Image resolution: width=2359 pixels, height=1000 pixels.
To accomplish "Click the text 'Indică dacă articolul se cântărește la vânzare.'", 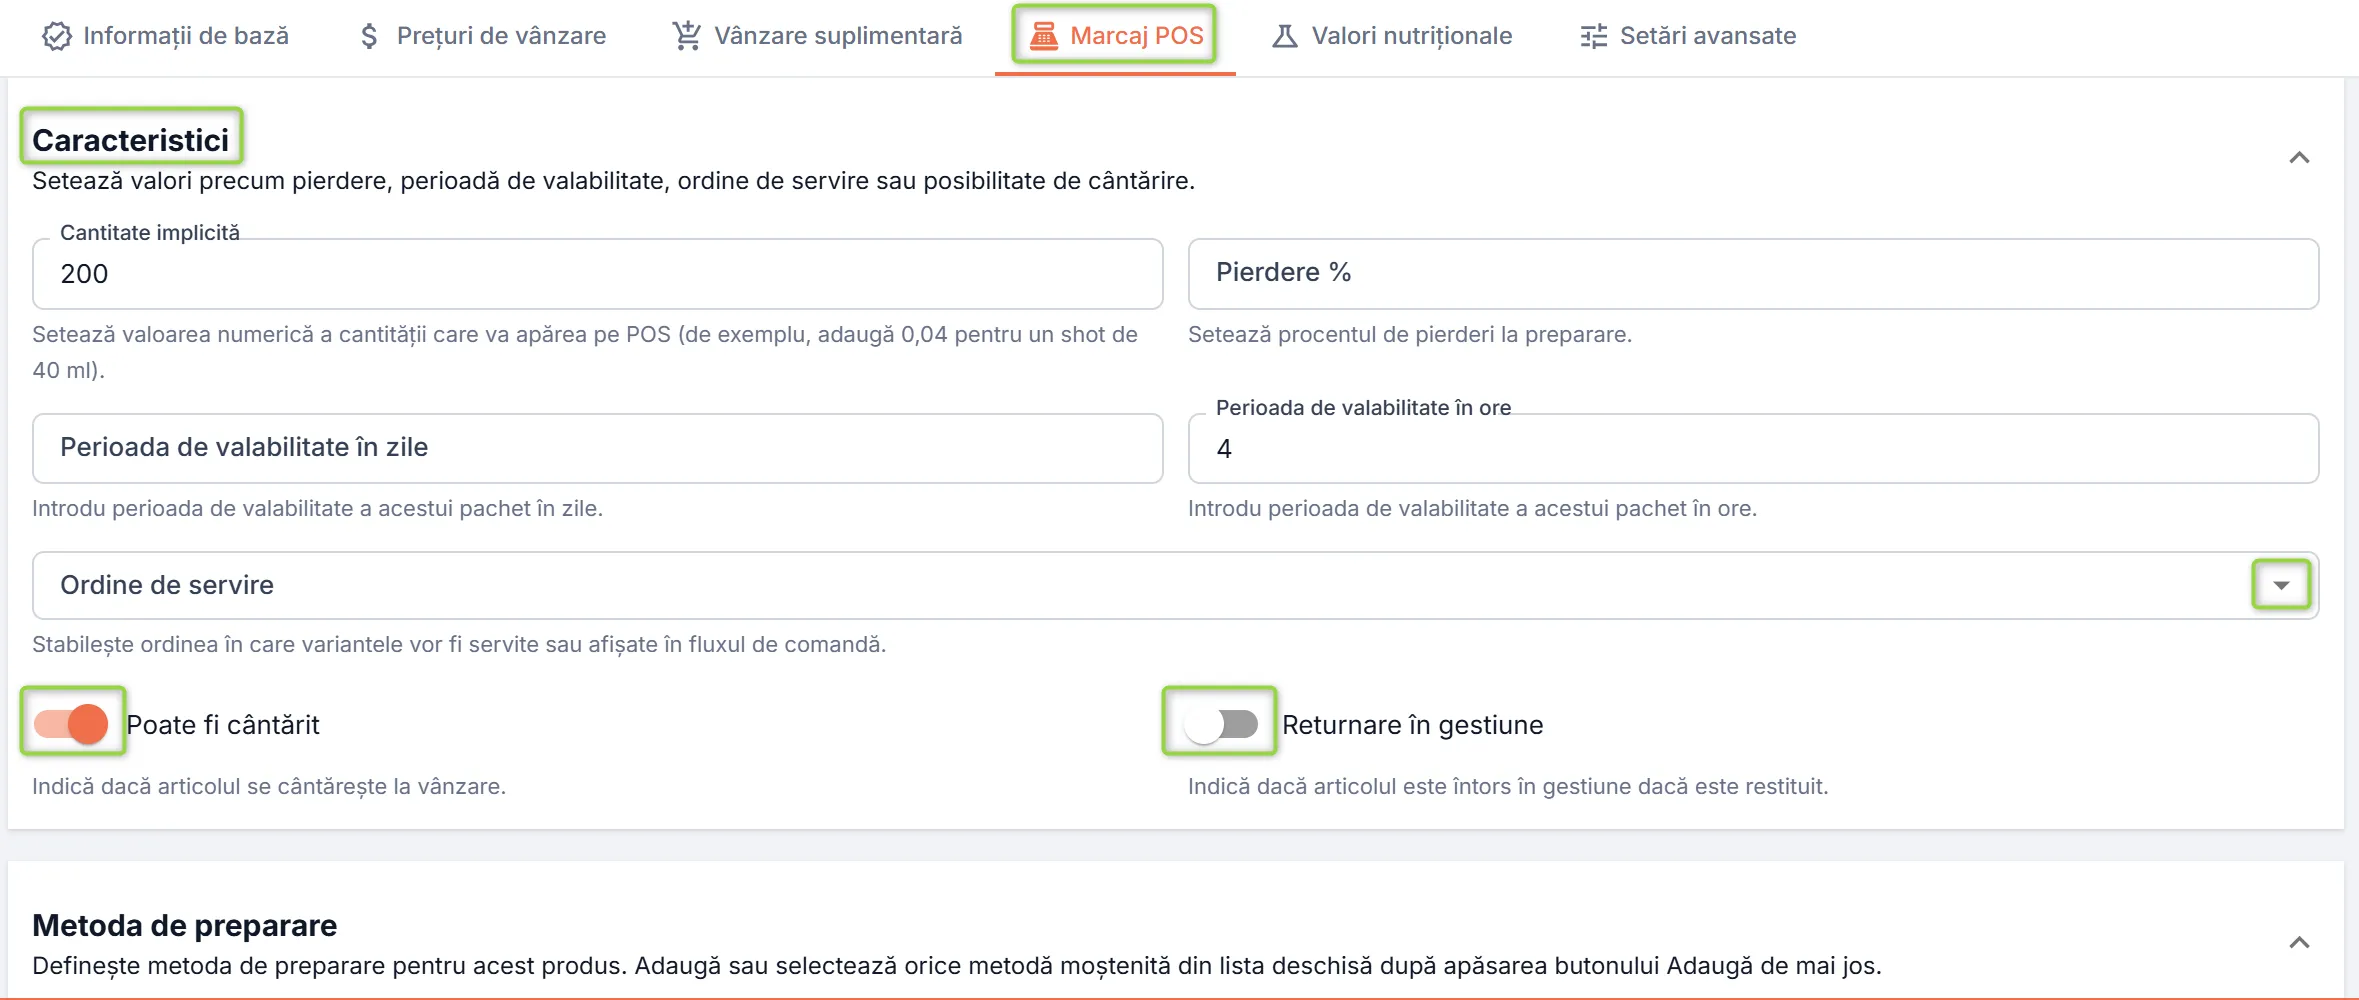I will pyautogui.click(x=269, y=786).
